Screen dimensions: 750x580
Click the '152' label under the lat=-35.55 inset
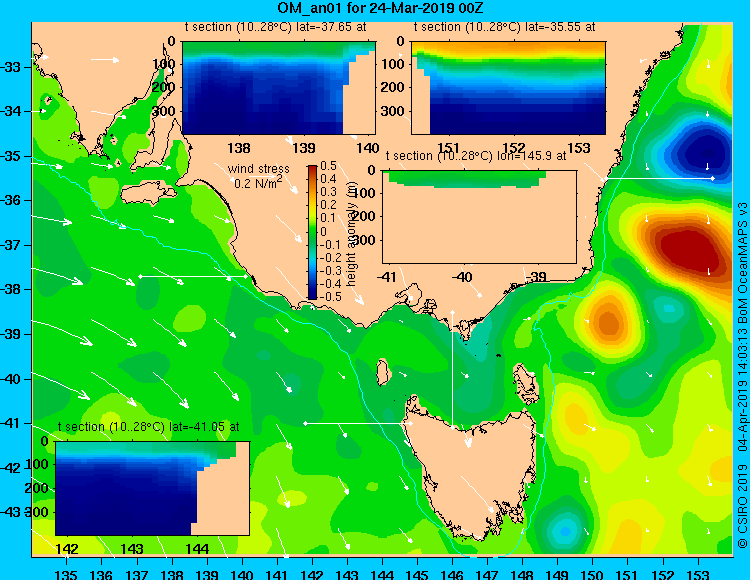tap(514, 148)
